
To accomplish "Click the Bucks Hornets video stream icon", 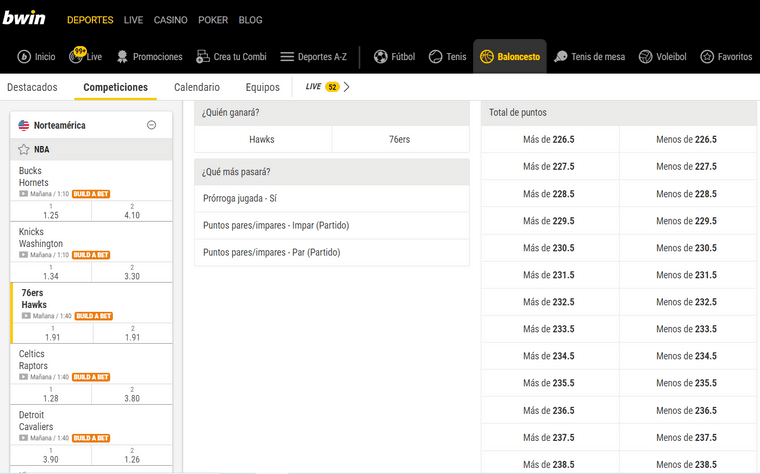I will pyautogui.click(x=23, y=194).
